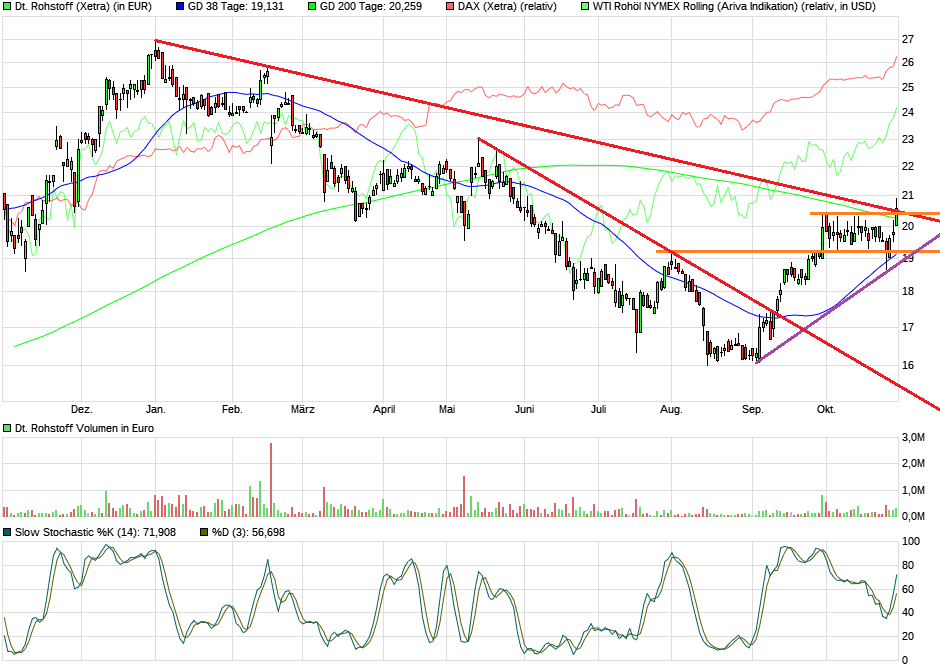Image resolution: width=940 pixels, height=670 pixels.
Task: Click the tall red volume bar in May
Action: coord(464,496)
